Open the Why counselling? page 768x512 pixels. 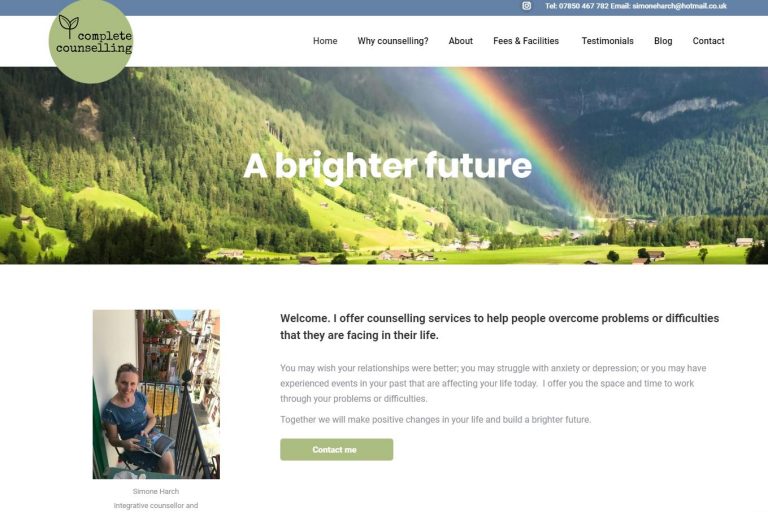tap(393, 41)
